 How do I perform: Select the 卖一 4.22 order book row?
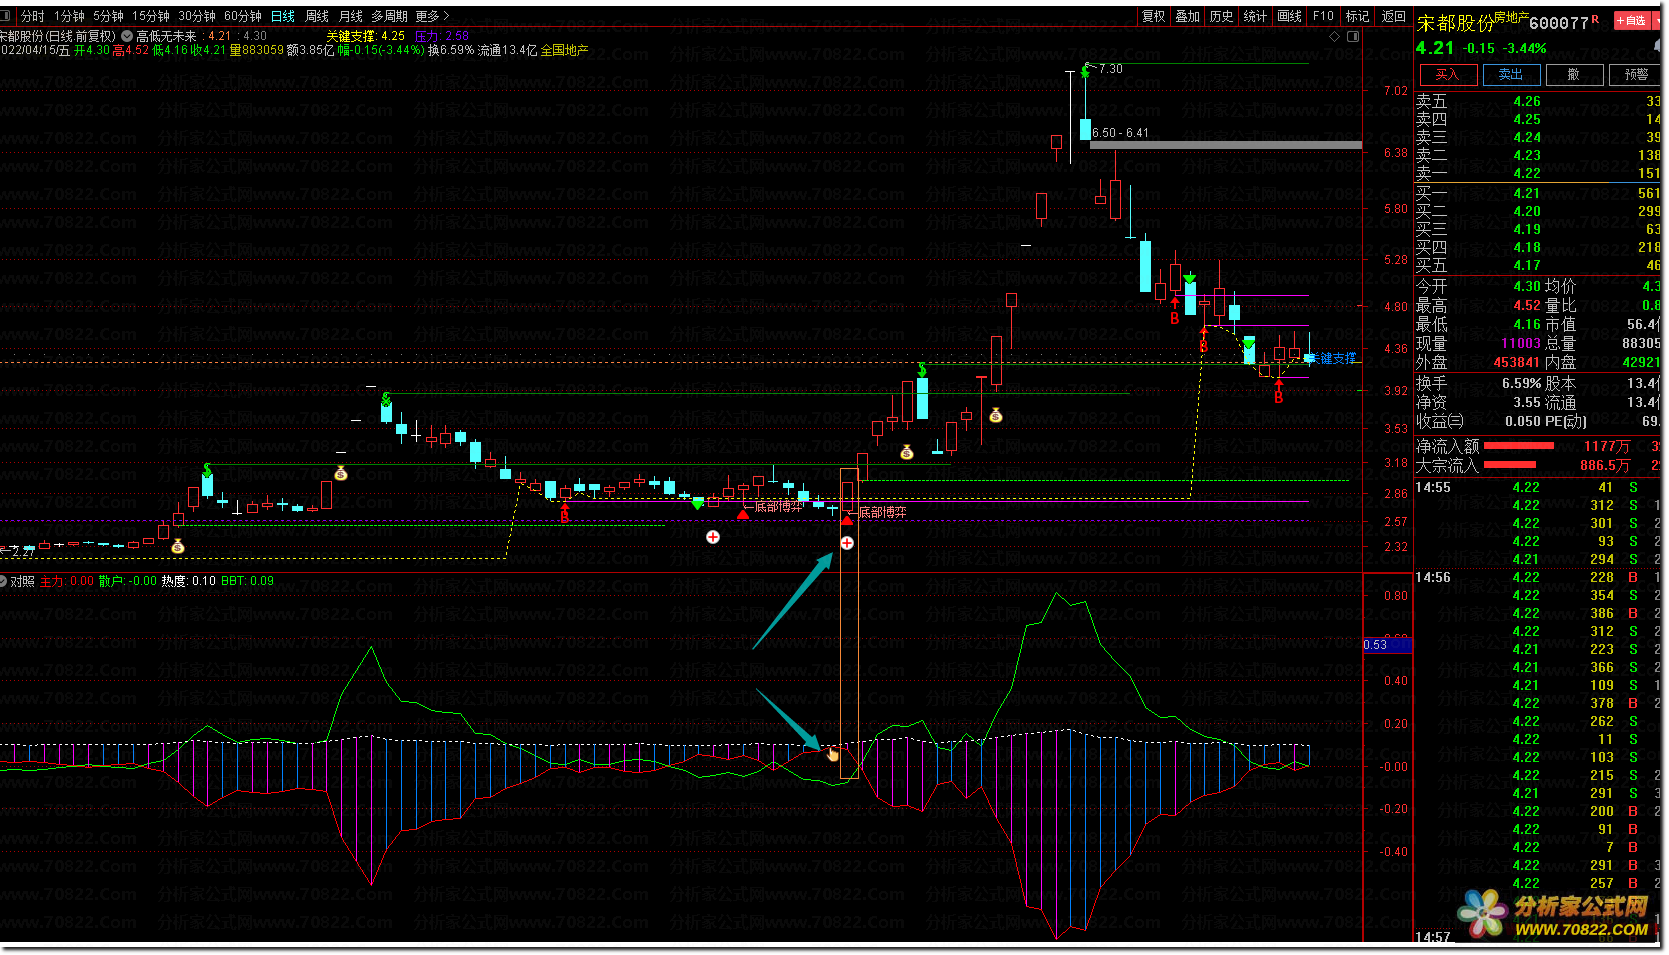tap(1539, 173)
